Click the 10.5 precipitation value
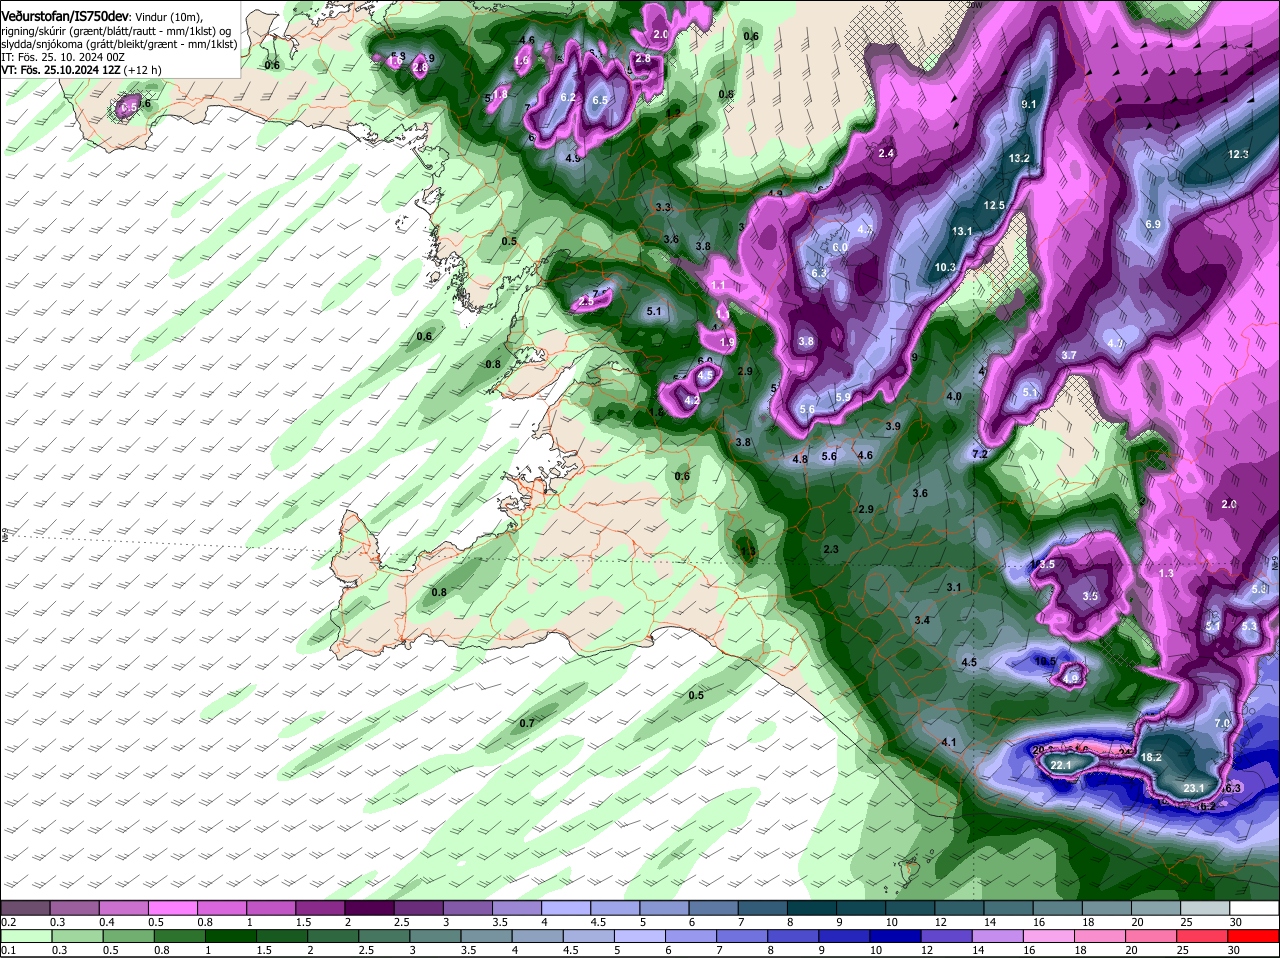 coord(1045,661)
